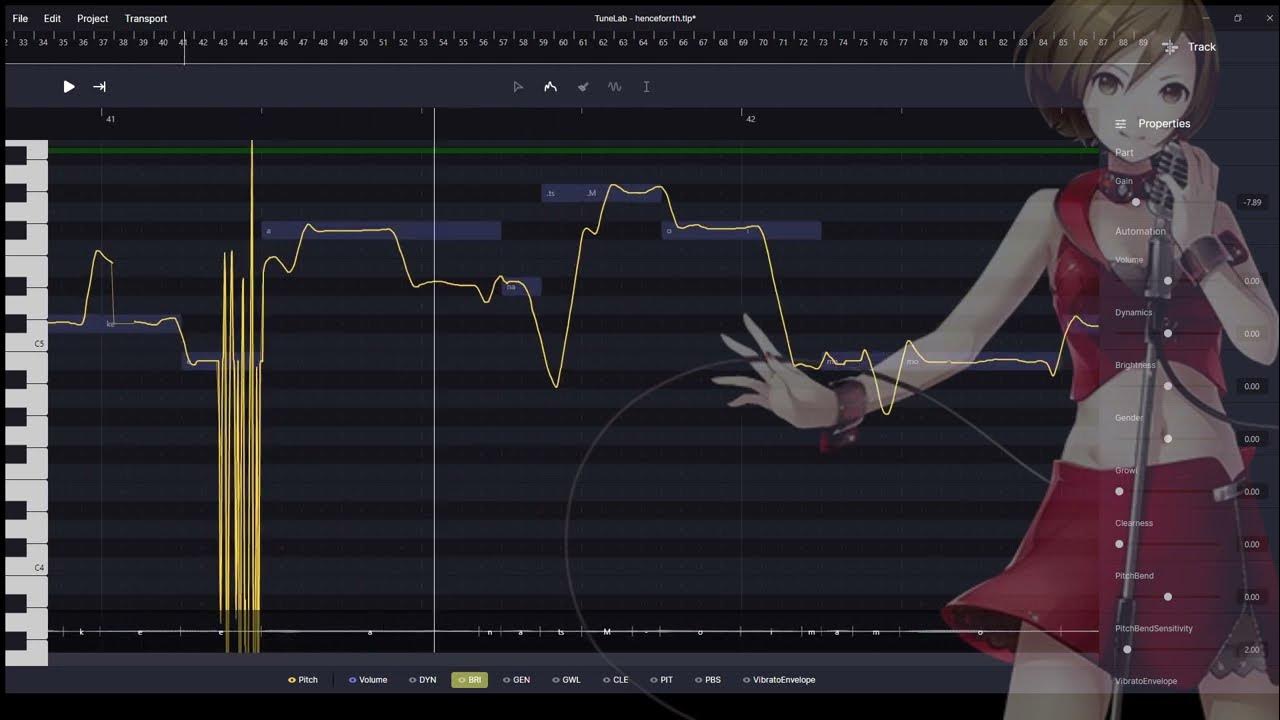Click the Volume automation slider handle
Viewport: 1280px width, 720px height.
1167,281
